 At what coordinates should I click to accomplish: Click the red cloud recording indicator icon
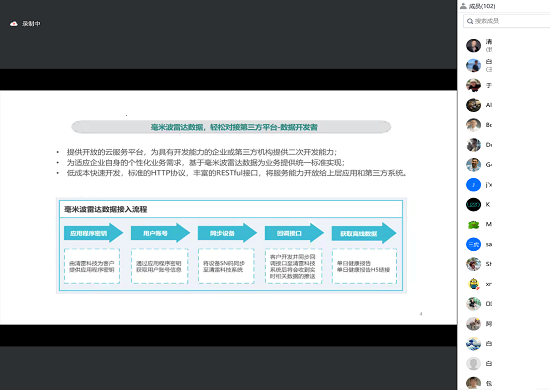(x=14, y=23)
